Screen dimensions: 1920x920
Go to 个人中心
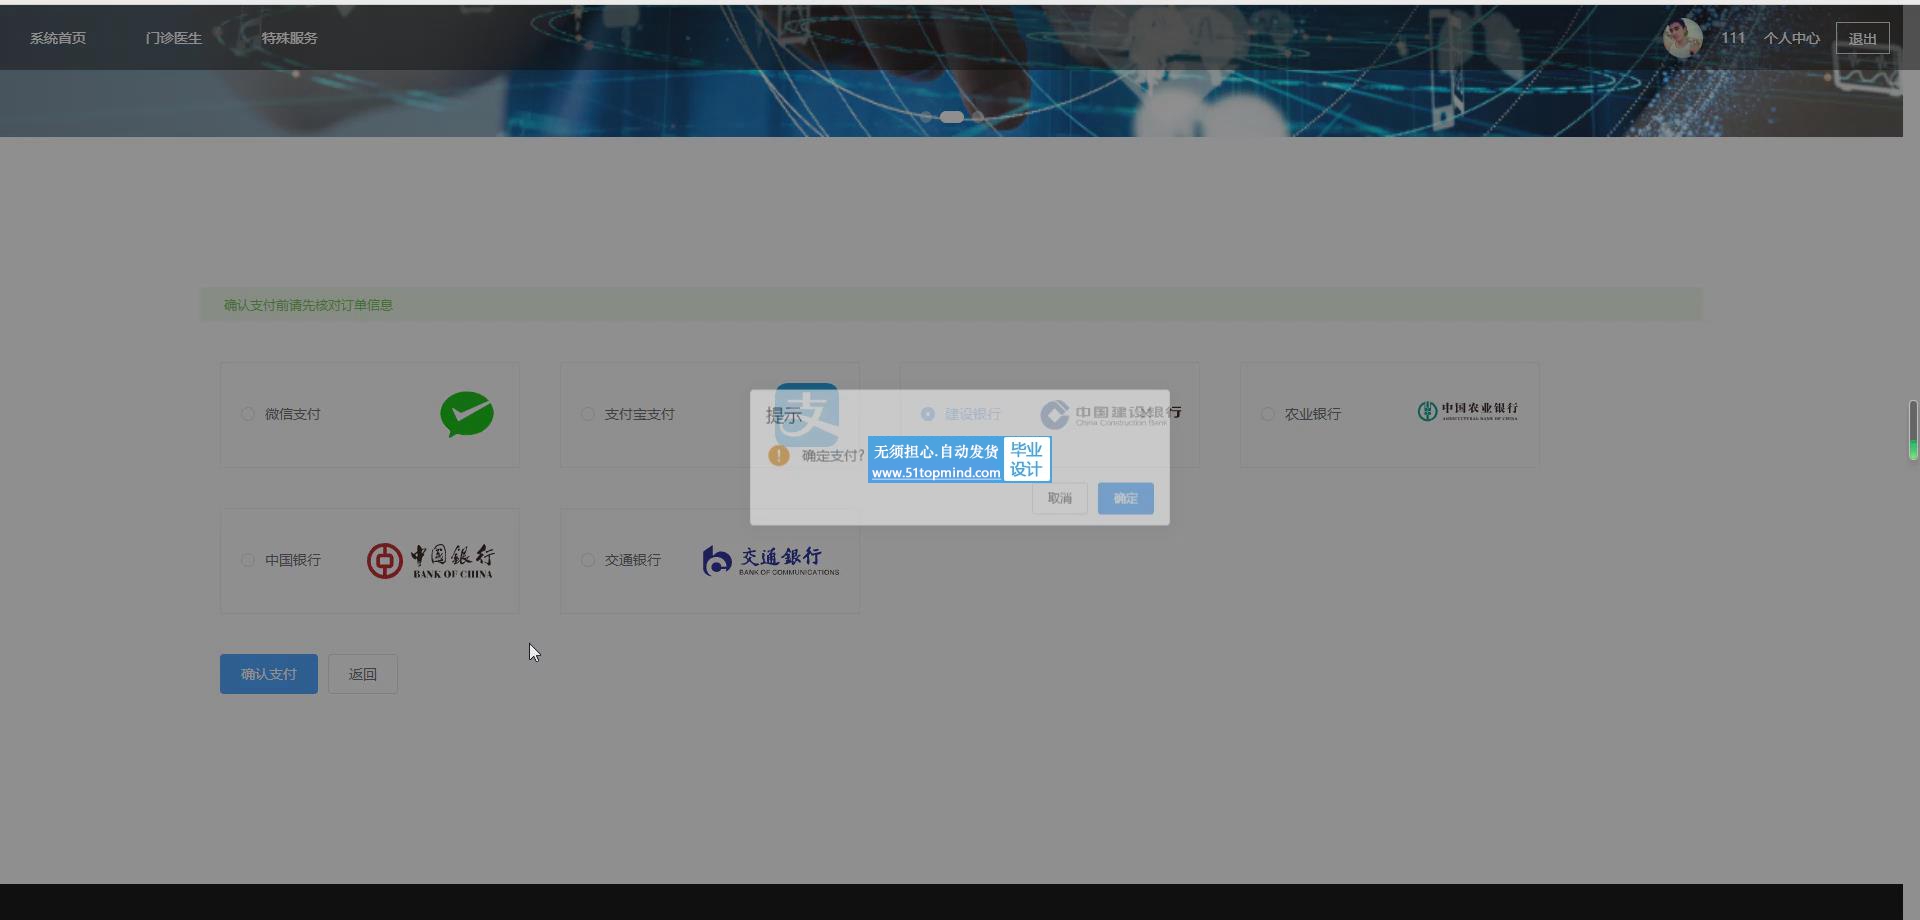point(1792,38)
